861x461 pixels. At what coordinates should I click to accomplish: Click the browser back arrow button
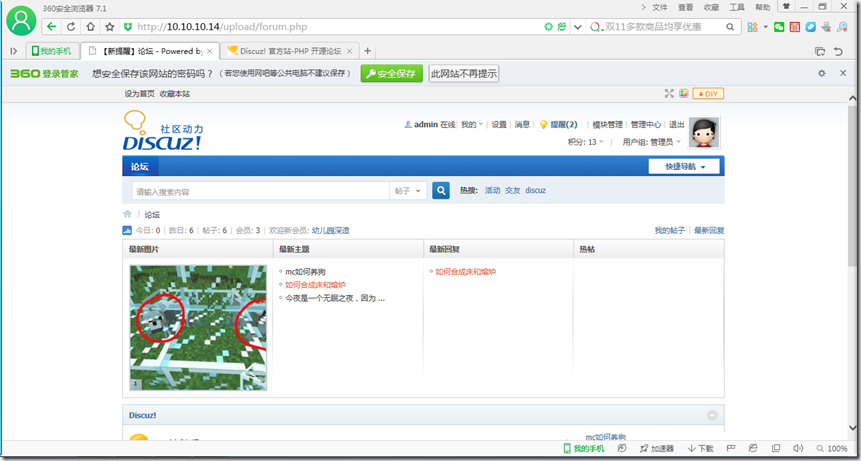52,26
